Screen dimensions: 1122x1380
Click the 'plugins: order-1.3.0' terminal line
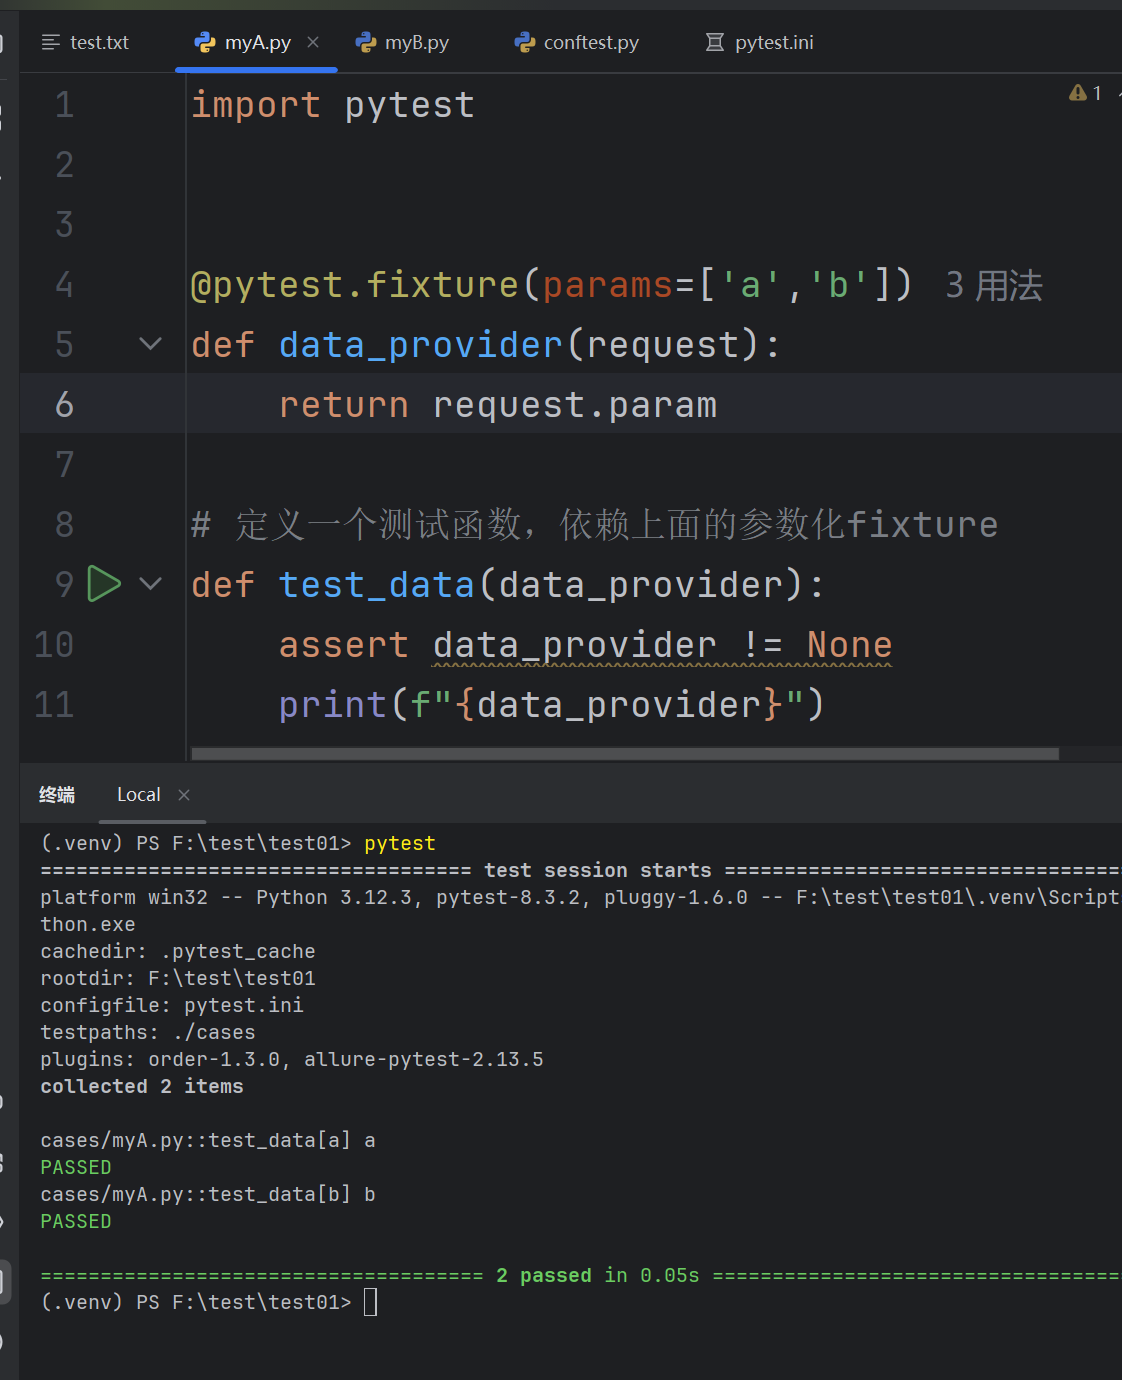pos(292,1059)
